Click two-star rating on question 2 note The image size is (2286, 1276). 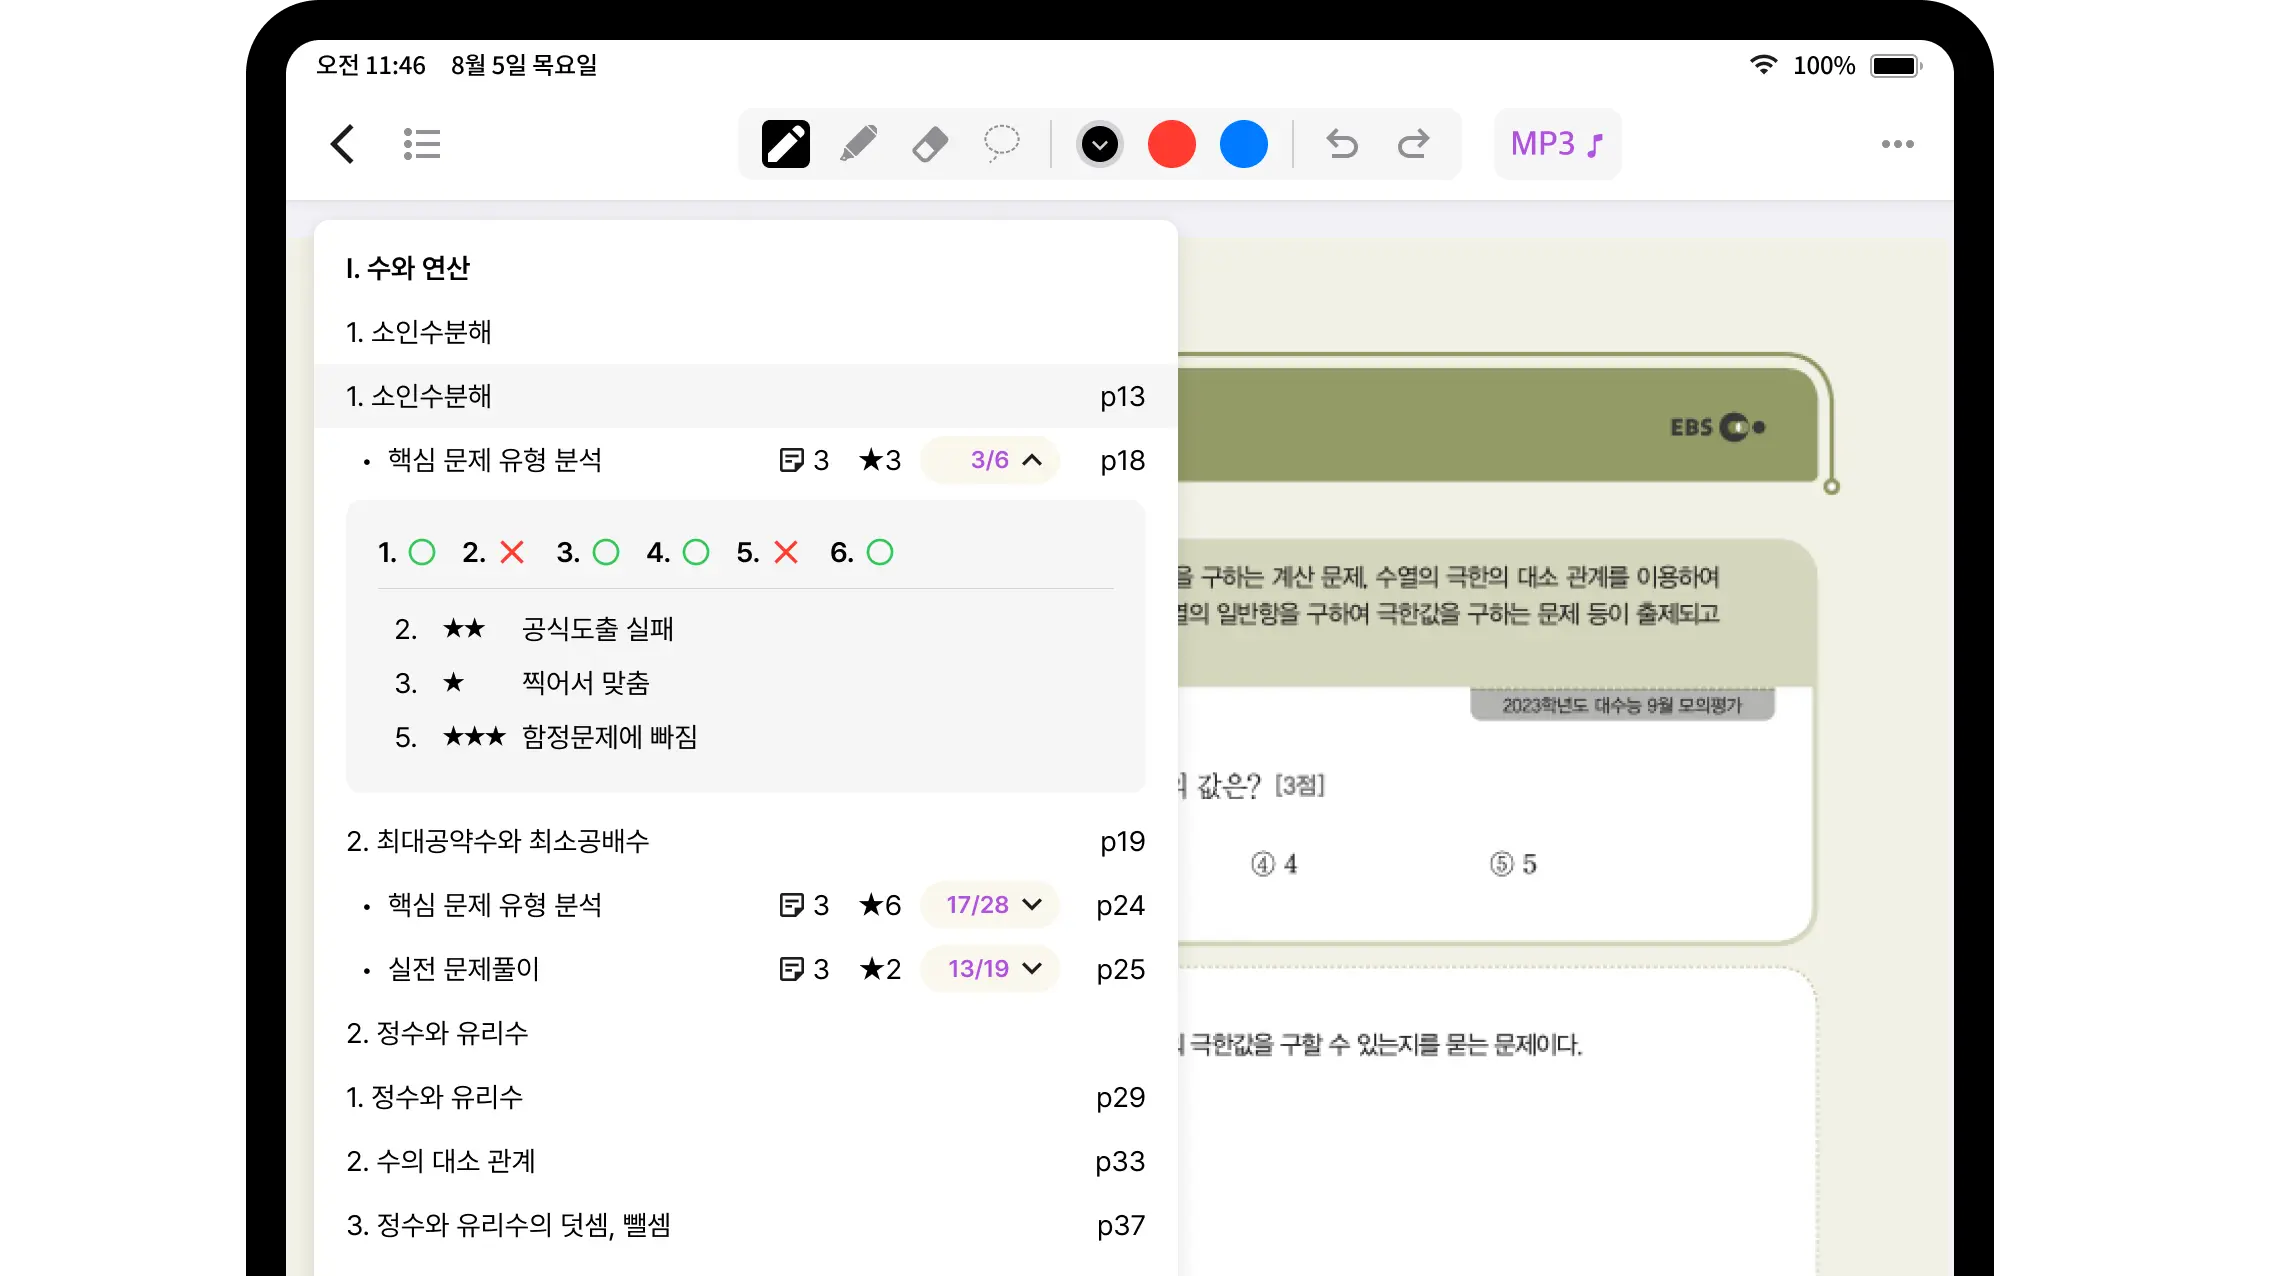[x=464, y=629]
